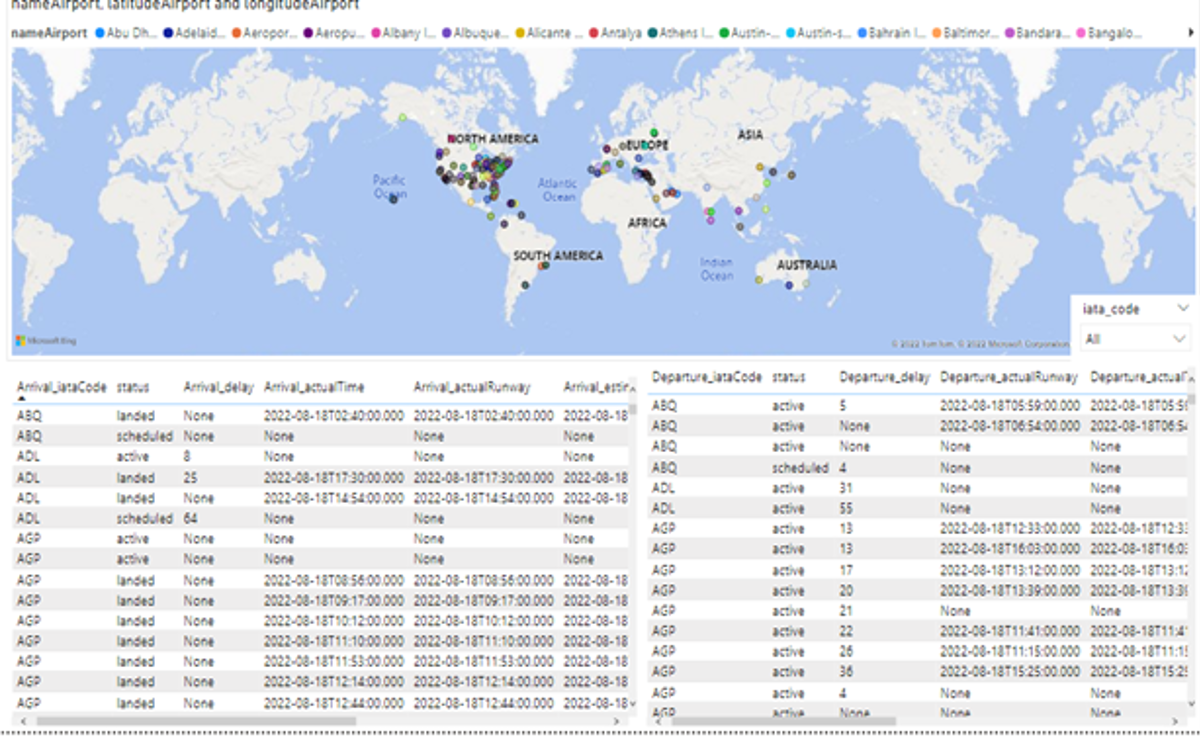This screenshot has height=737, width=1200.
Task: Click the SOUTH AMERICA label on the map
Action: (558, 256)
